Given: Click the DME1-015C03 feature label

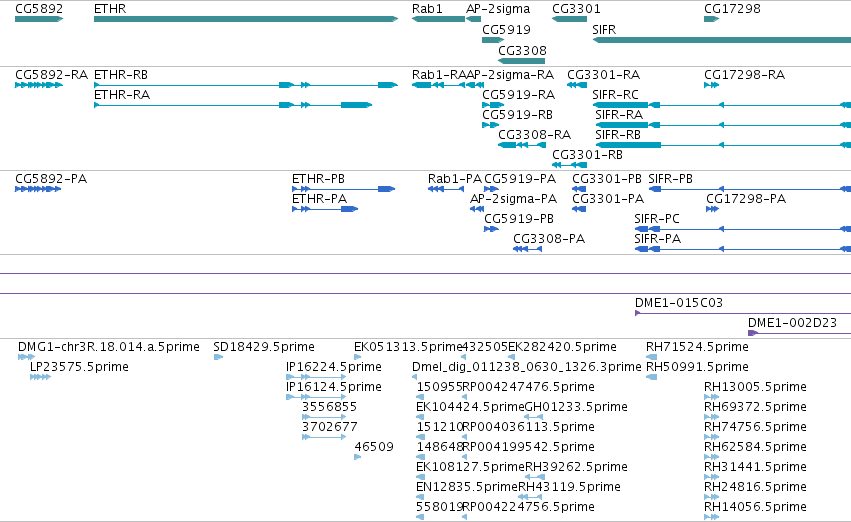Looking at the screenshot, I should (x=679, y=303).
